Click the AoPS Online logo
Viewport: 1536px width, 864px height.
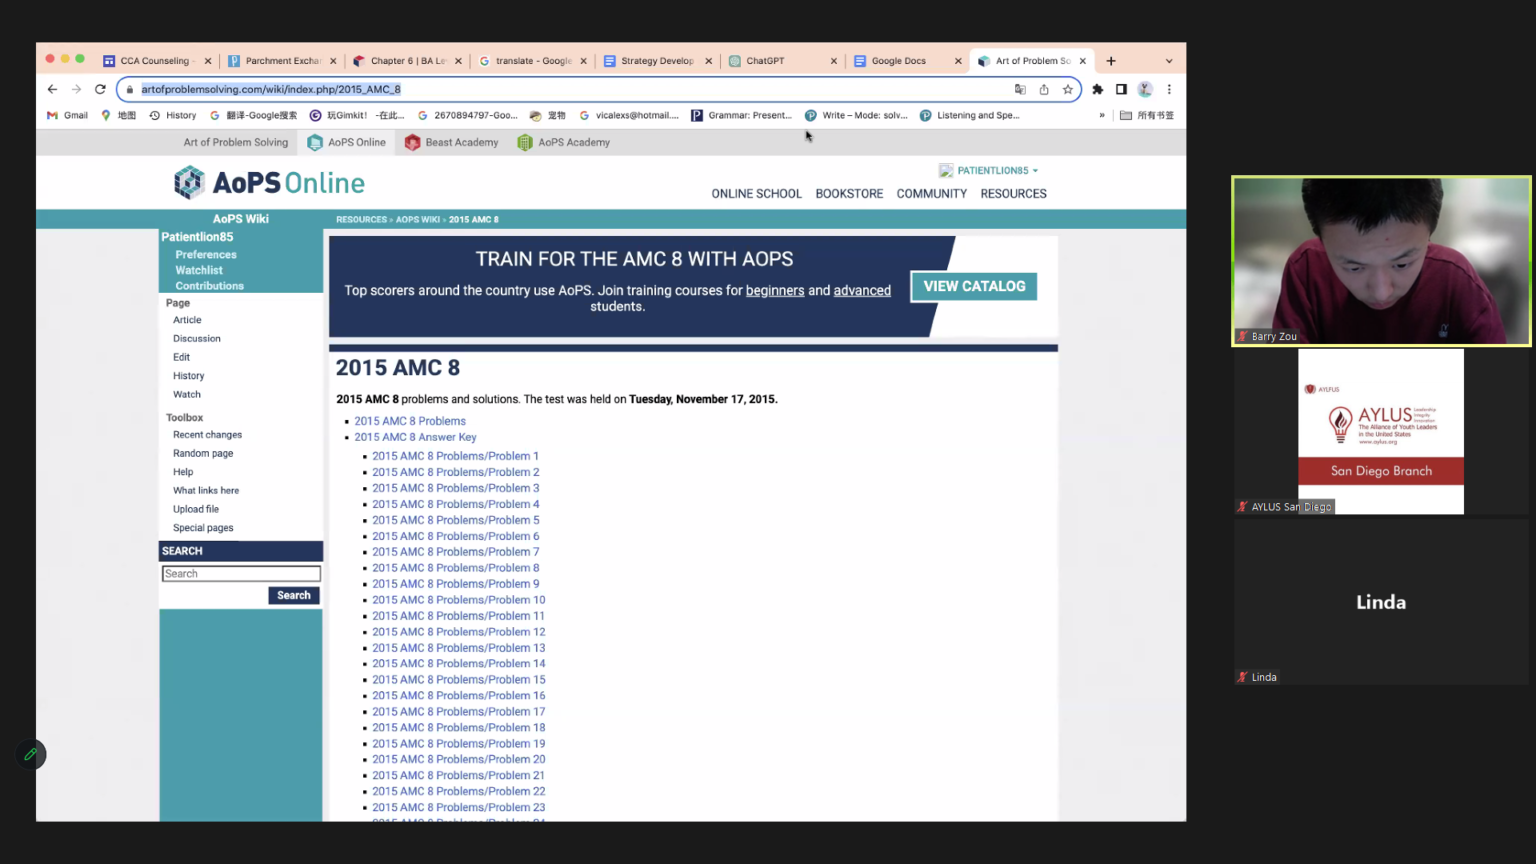click(x=269, y=182)
